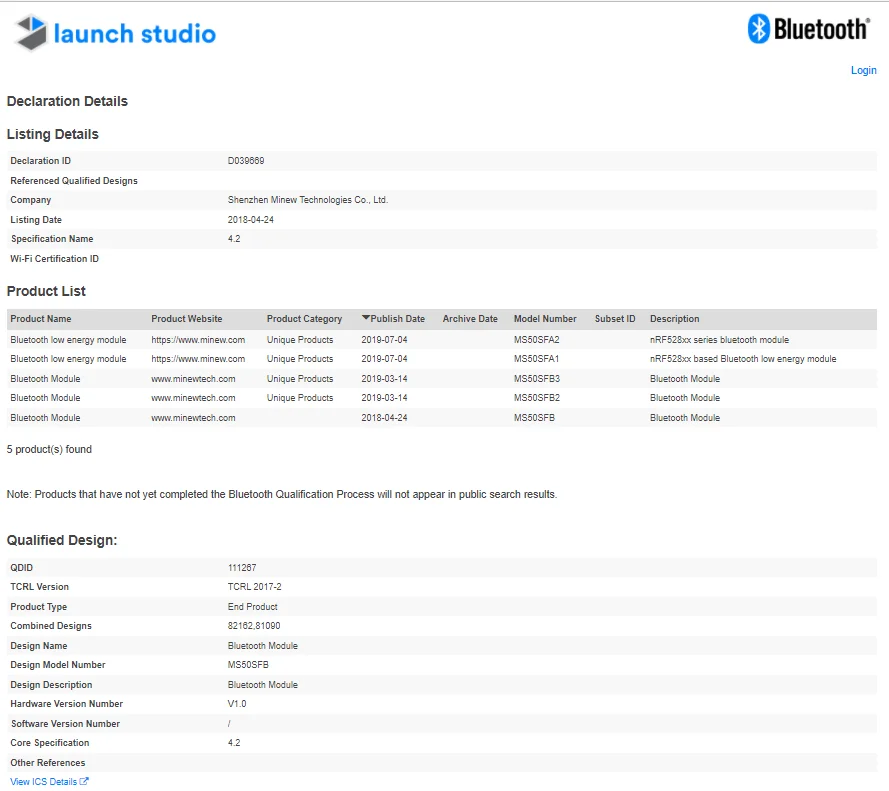Image resolution: width=889 pixels, height=791 pixels.
Task: Click the Other References label
Action: (x=48, y=763)
